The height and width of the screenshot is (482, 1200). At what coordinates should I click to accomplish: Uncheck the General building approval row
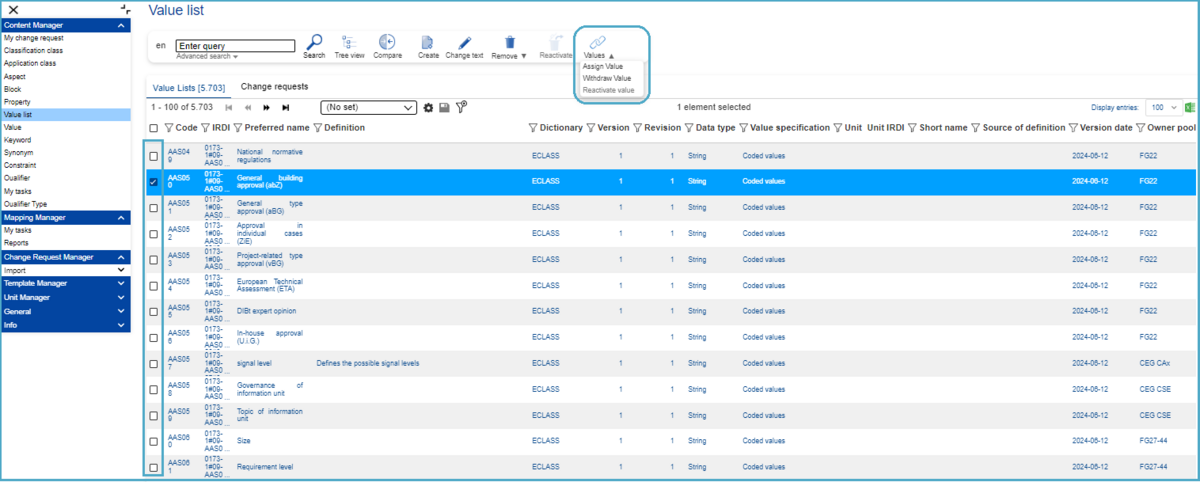tap(153, 182)
